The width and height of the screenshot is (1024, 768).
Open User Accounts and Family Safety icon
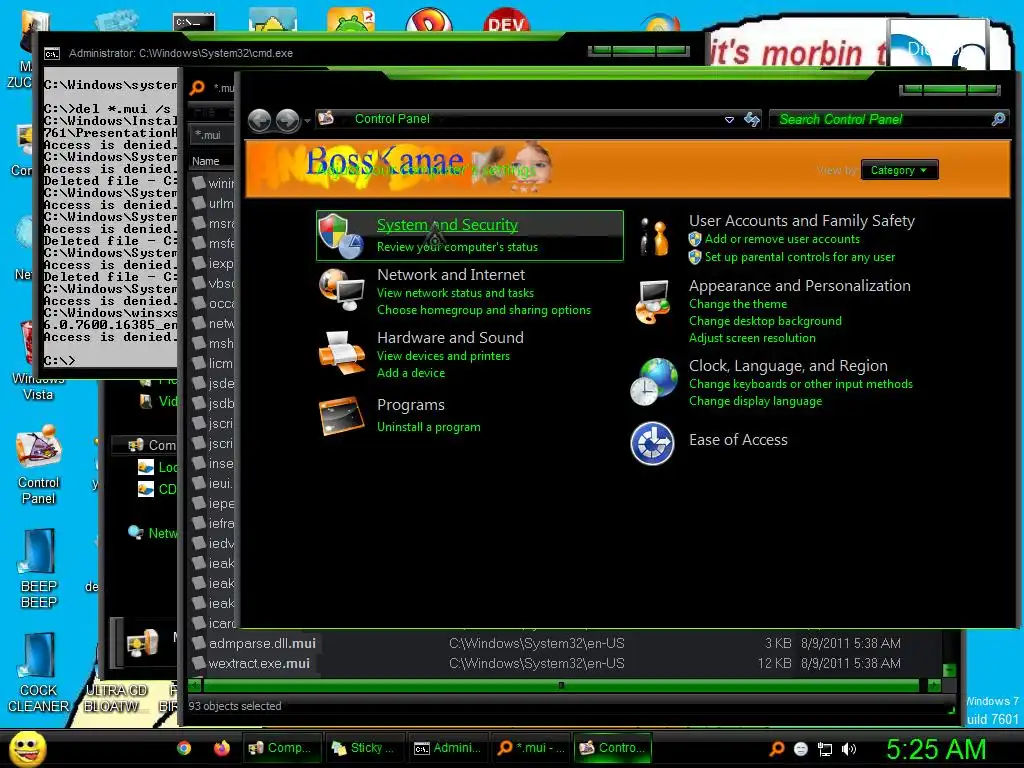tap(655, 236)
